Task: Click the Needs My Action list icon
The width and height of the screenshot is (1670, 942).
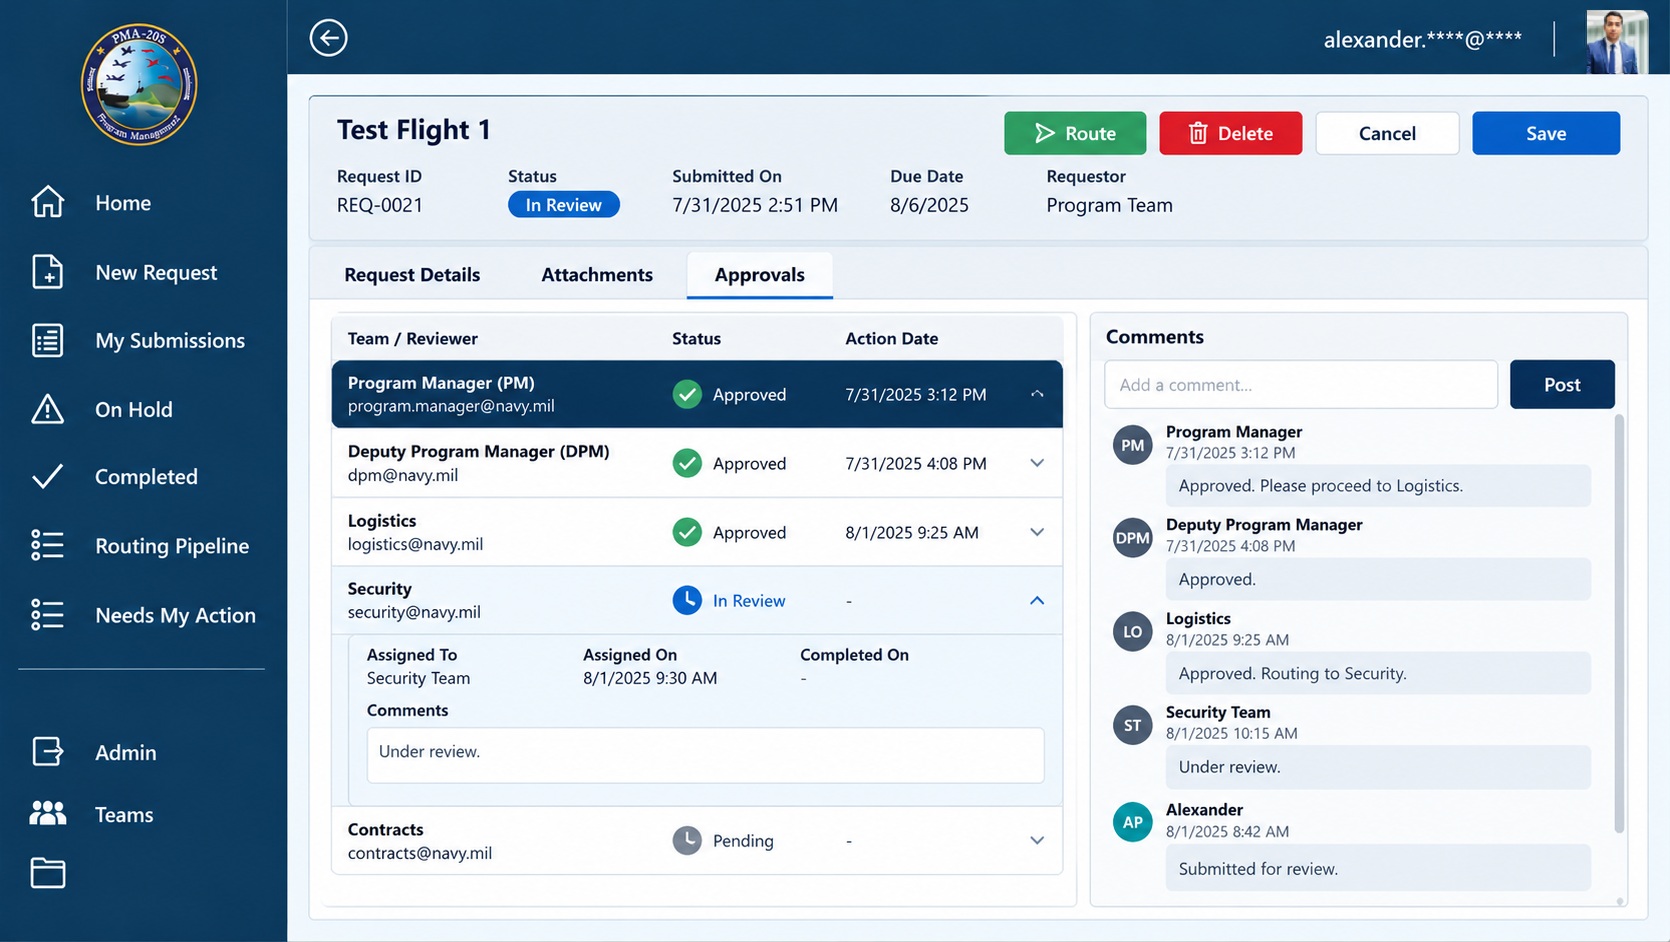Action: tap(47, 614)
